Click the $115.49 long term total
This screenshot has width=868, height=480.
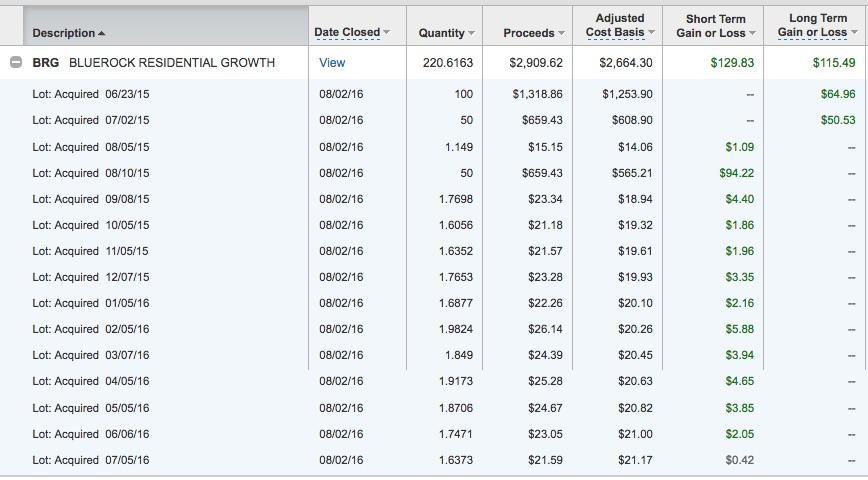pos(834,63)
